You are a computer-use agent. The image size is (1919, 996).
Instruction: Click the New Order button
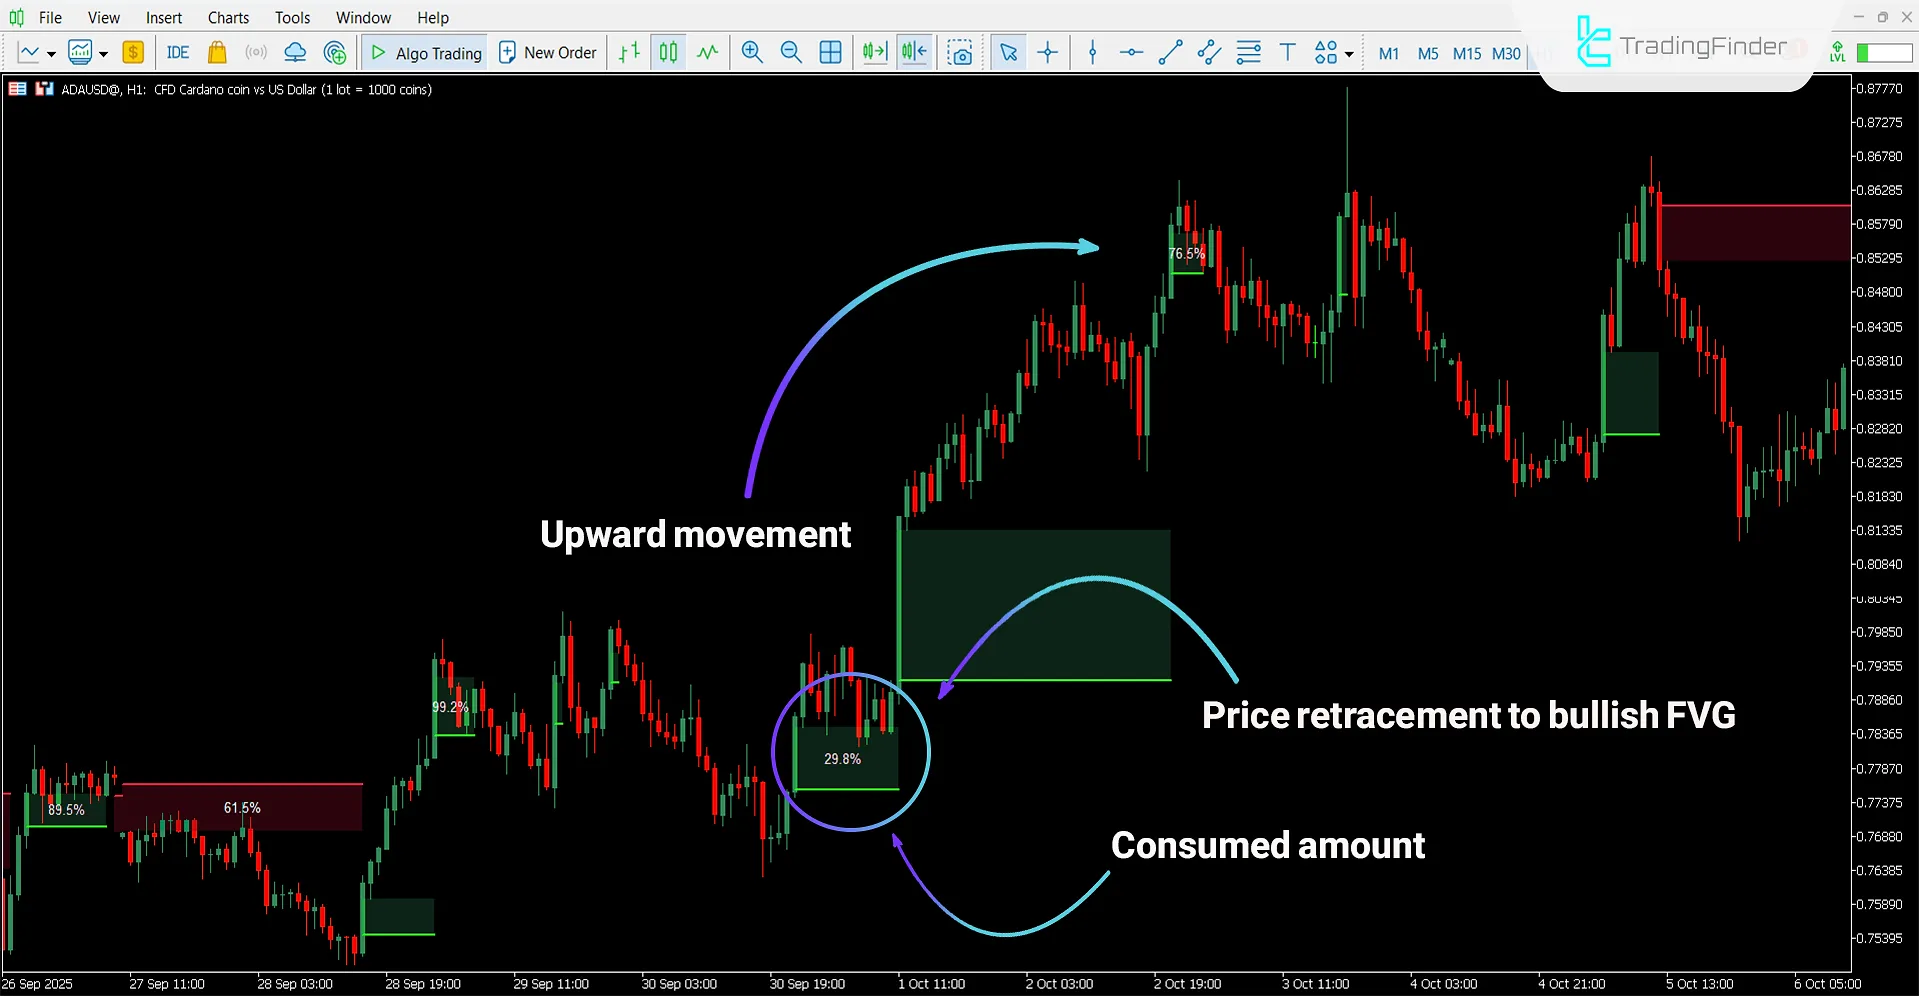(548, 53)
